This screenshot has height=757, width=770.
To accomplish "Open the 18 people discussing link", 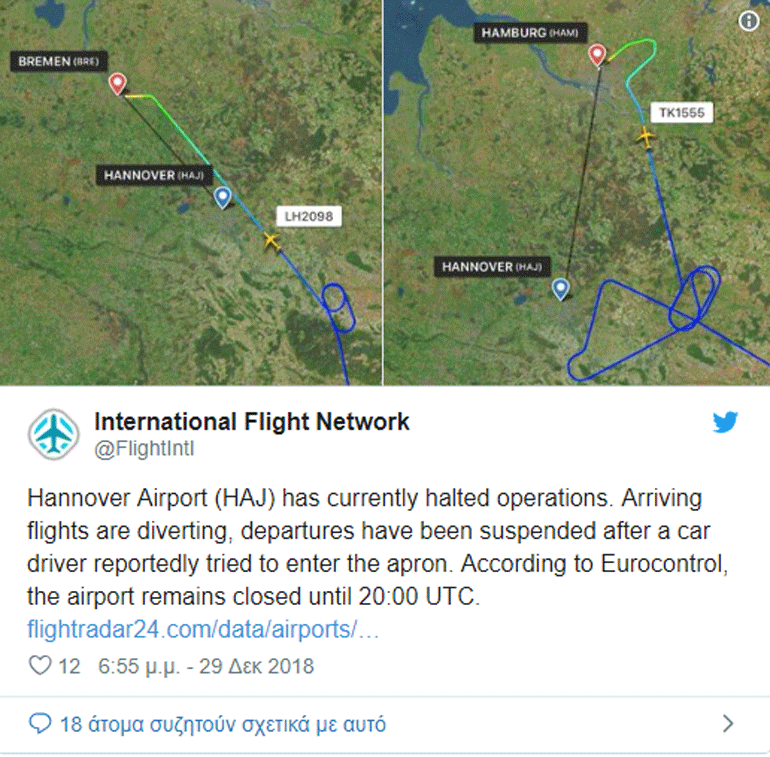I will pos(222,724).
